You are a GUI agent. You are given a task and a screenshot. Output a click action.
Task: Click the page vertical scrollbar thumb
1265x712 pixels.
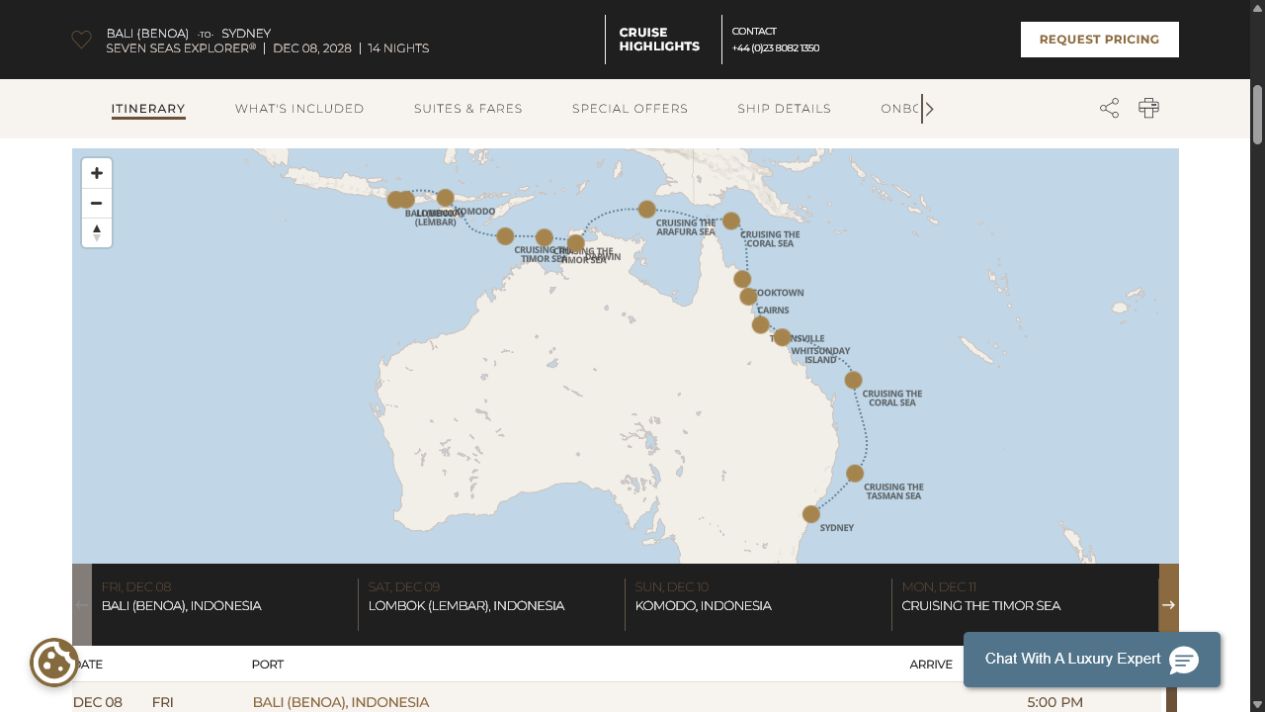pyautogui.click(x=1257, y=114)
